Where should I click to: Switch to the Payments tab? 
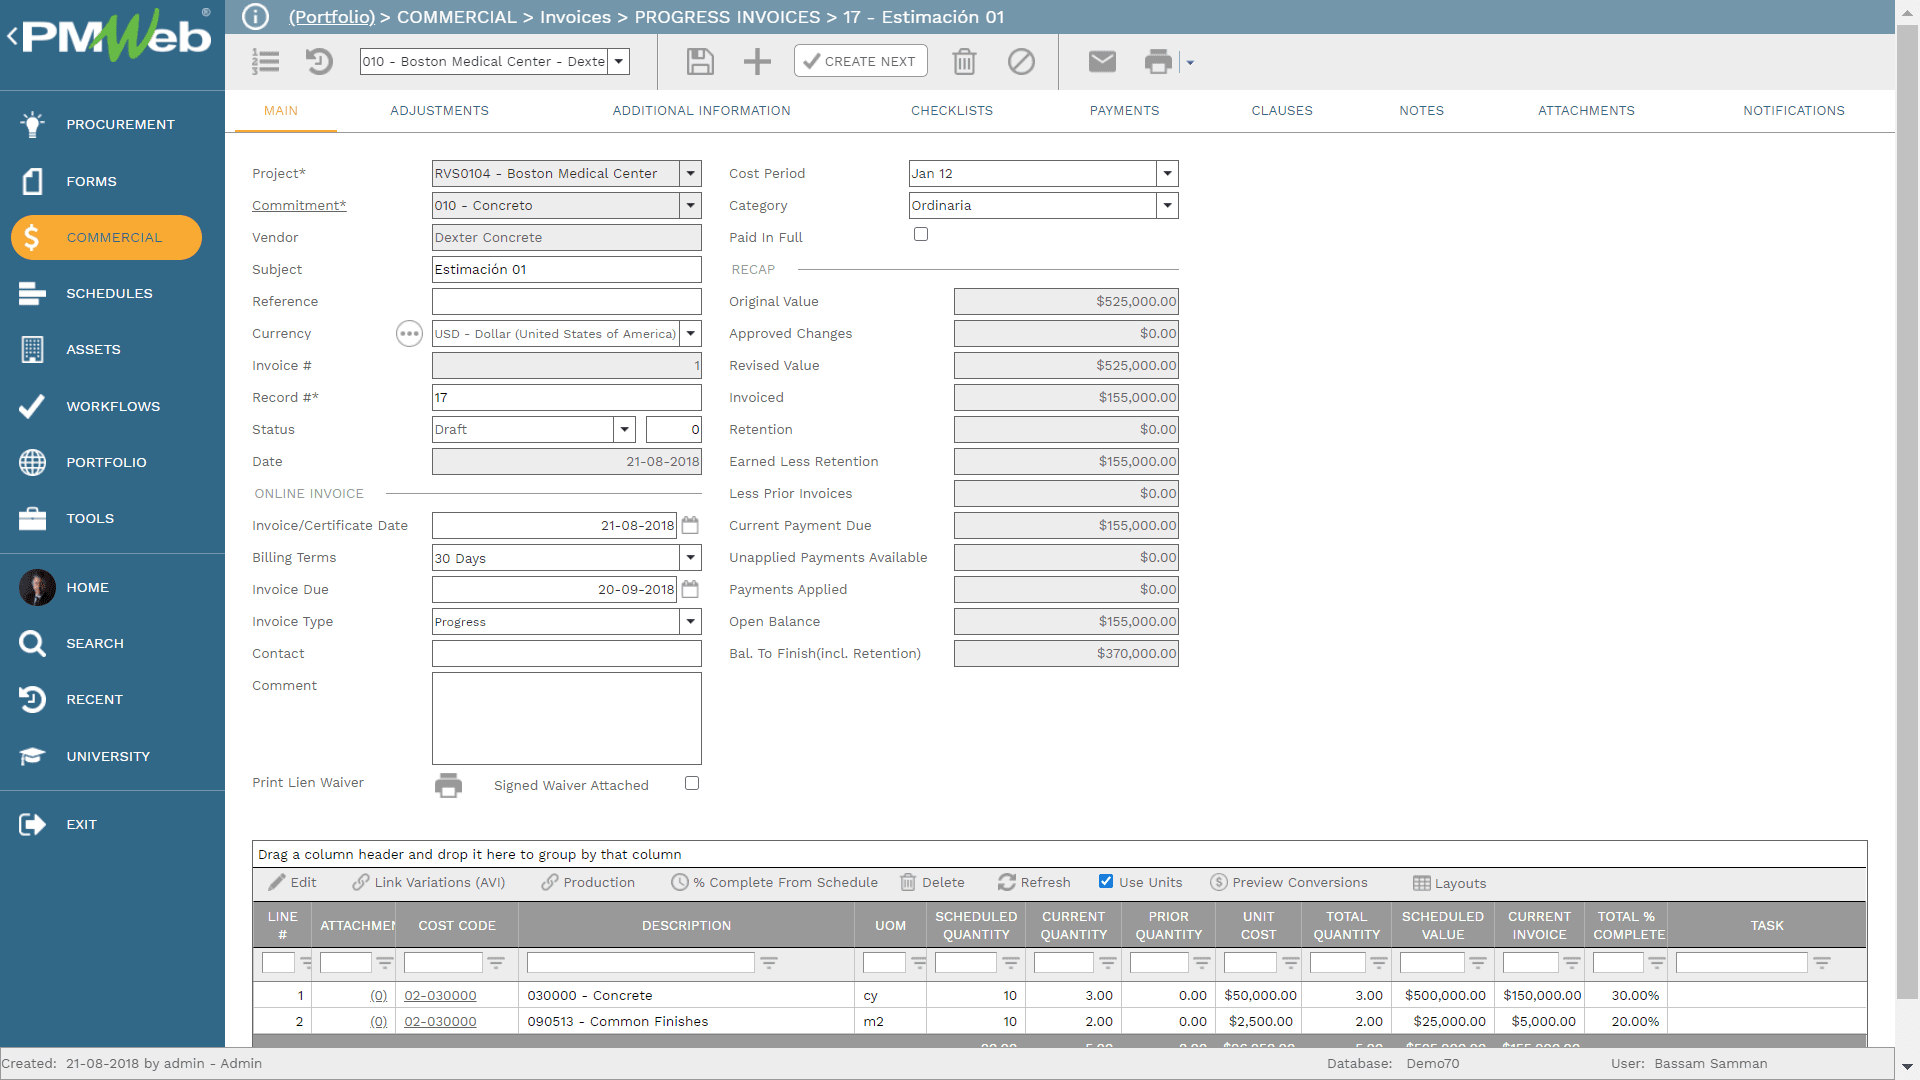(1124, 111)
